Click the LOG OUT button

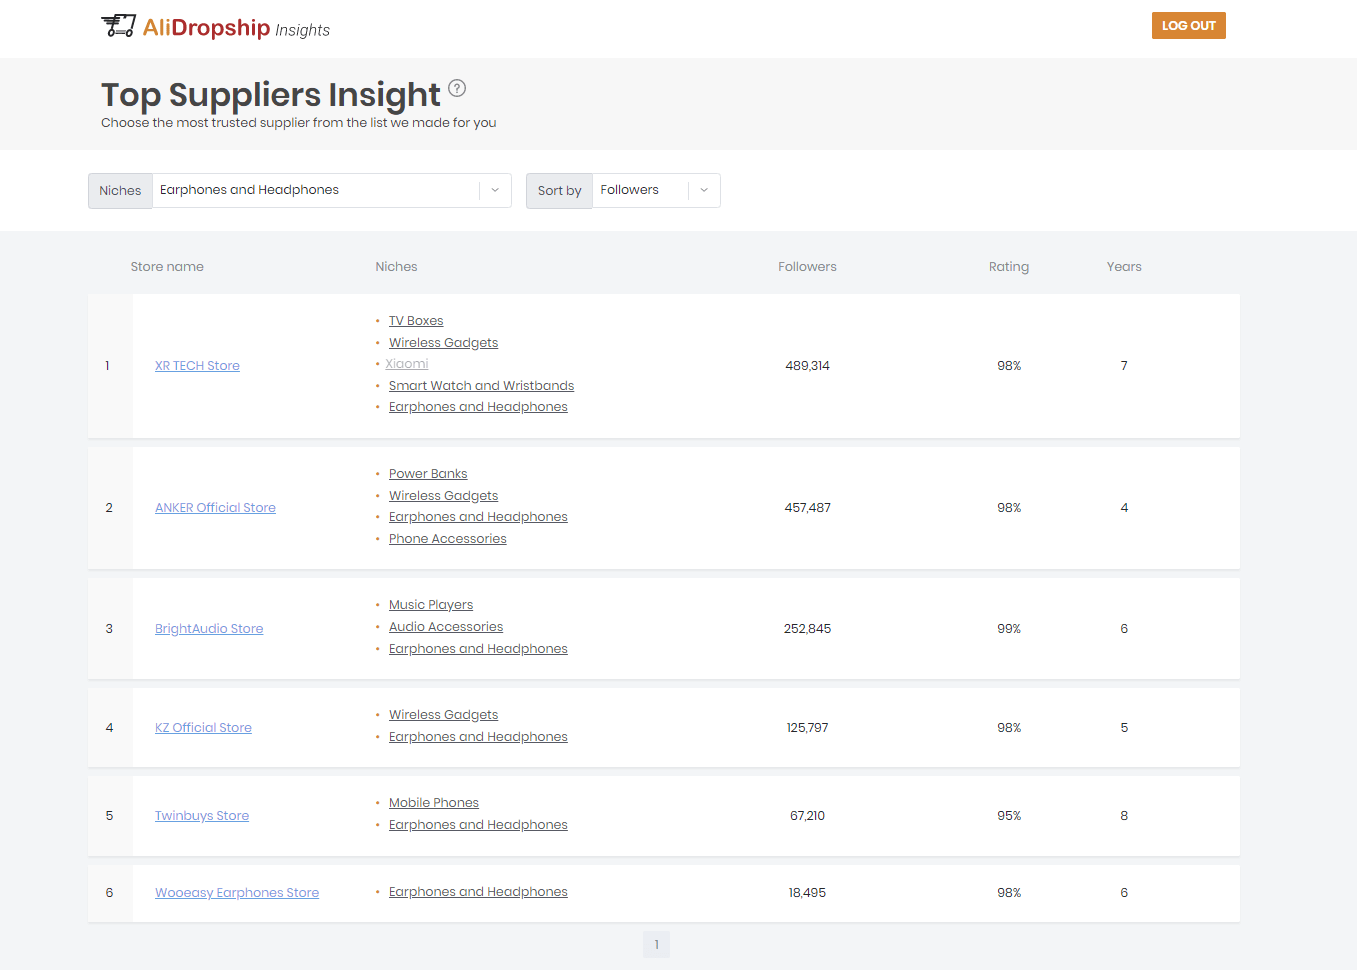[1188, 25]
